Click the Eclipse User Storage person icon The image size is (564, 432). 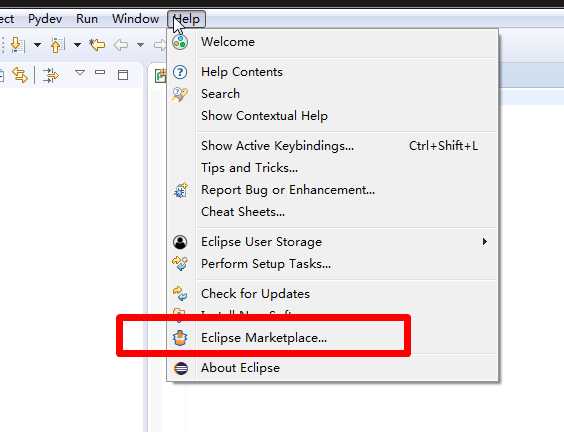(x=180, y=242)
